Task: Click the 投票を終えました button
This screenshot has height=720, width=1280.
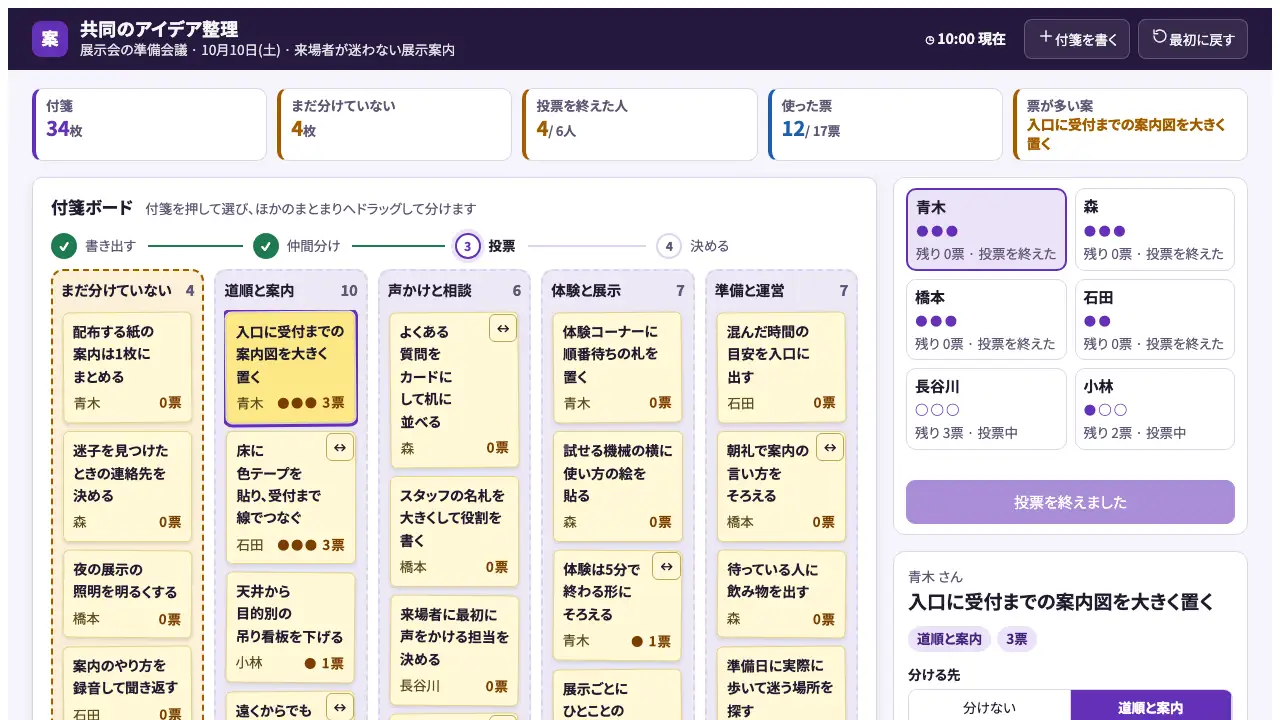Action: (x=1070, y=502)
